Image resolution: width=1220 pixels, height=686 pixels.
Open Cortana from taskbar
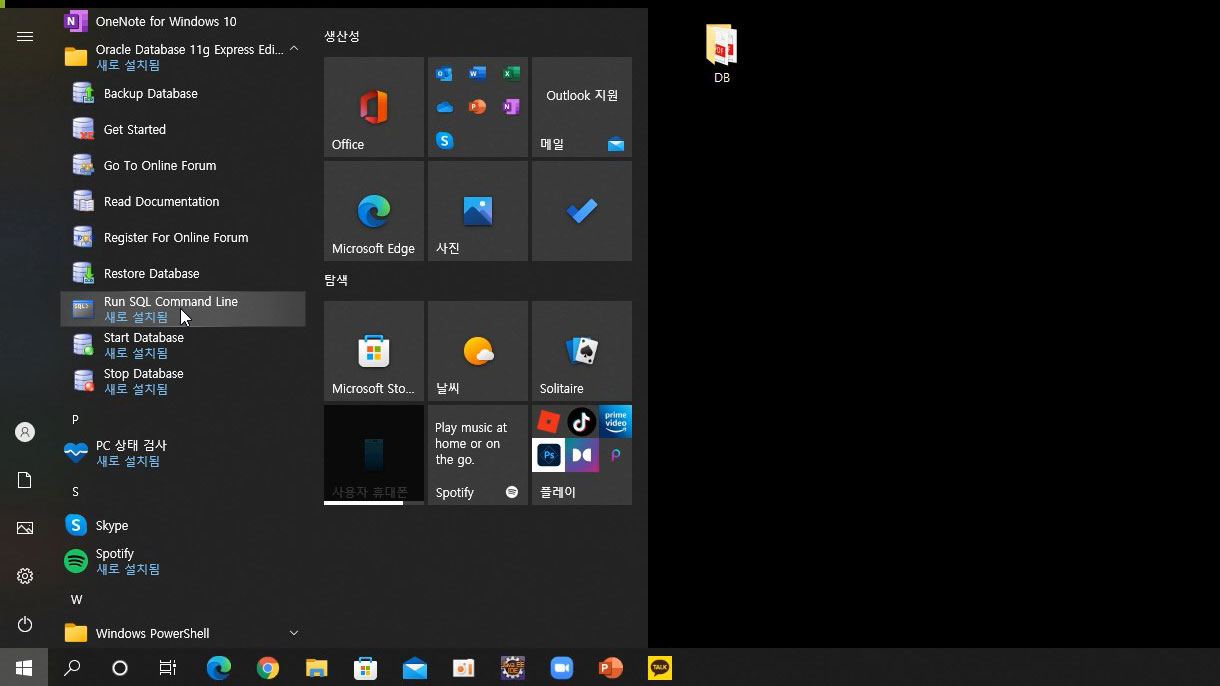(x=120, y=667)
